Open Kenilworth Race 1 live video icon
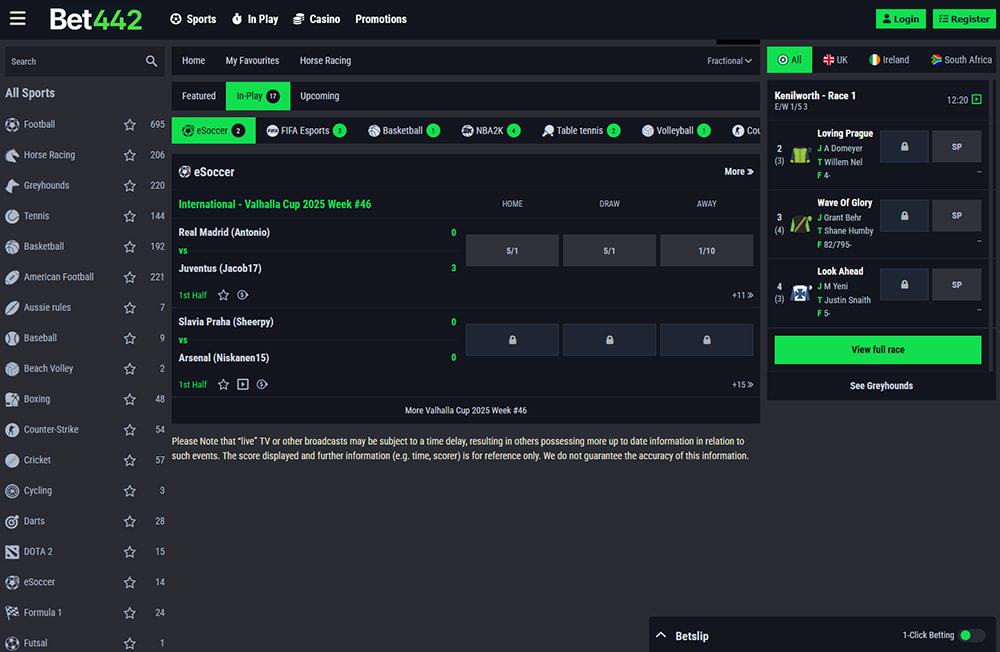 [977, 100]
